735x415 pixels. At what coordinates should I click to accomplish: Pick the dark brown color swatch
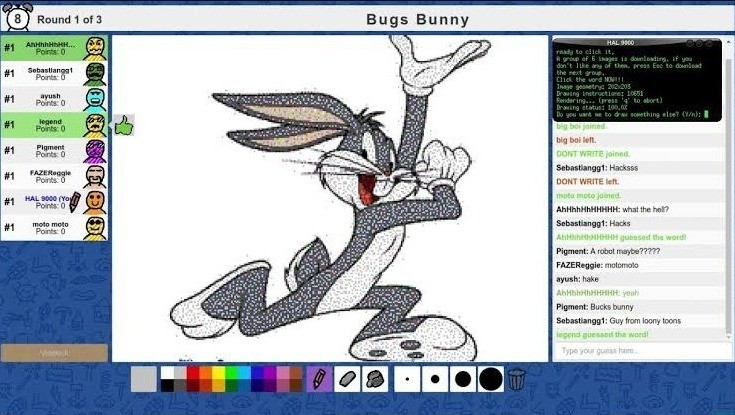point(295,385)
